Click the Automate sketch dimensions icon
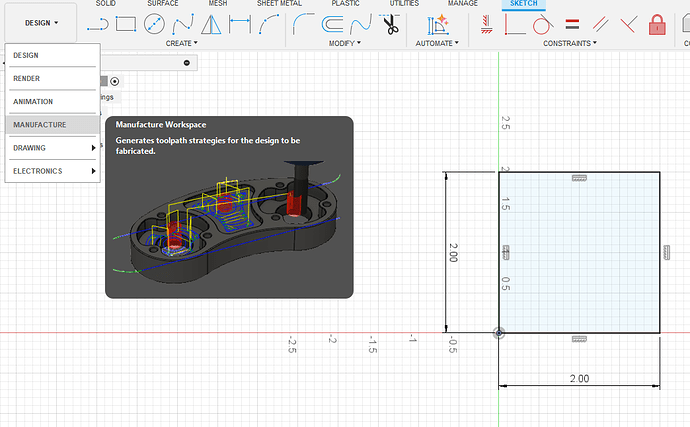Viewport: 690px width, 427px height. [x=437, y=25]
